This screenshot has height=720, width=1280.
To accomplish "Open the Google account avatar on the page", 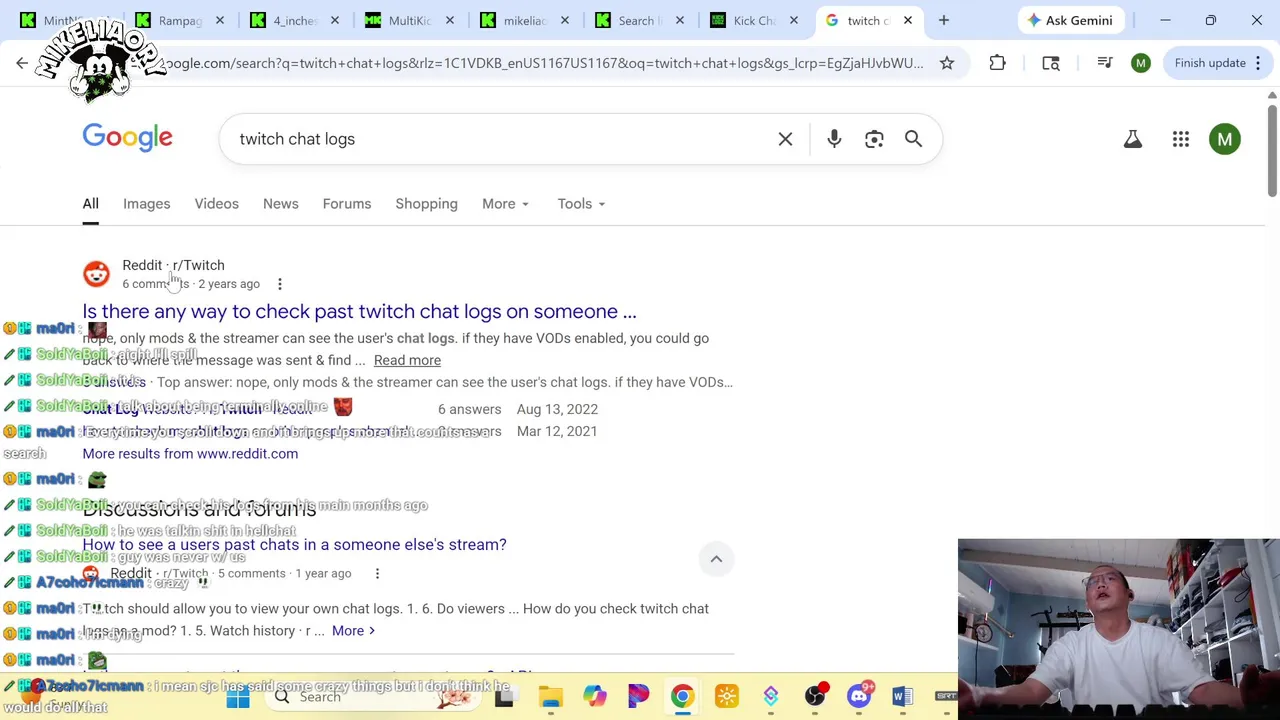I will [x=1225, y=139].
